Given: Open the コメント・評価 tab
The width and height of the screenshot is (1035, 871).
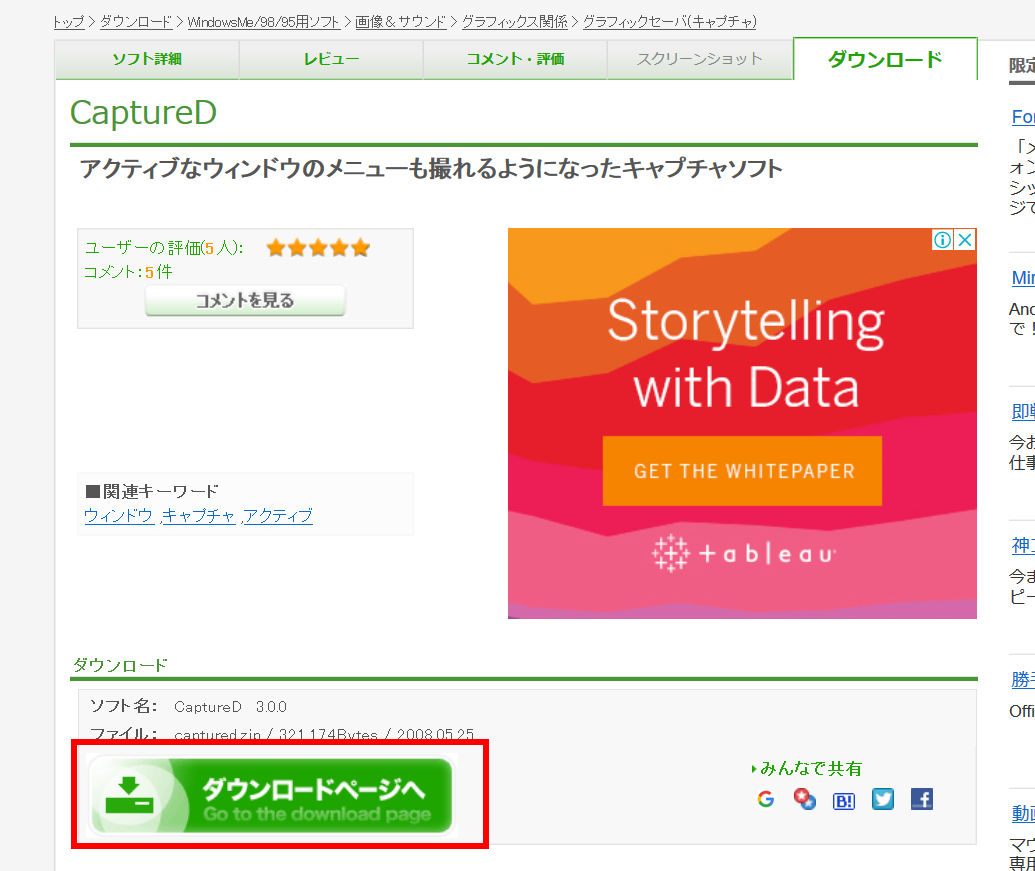Looking at the screenshot, I should pos(515,59).
